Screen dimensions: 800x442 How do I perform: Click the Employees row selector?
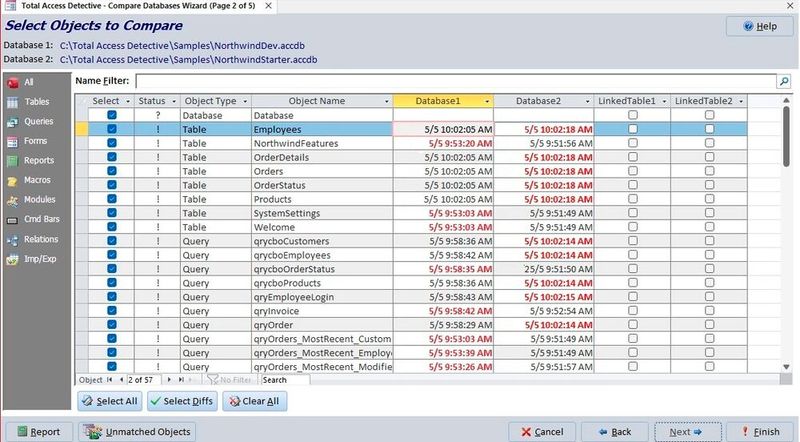pos(82,129)
